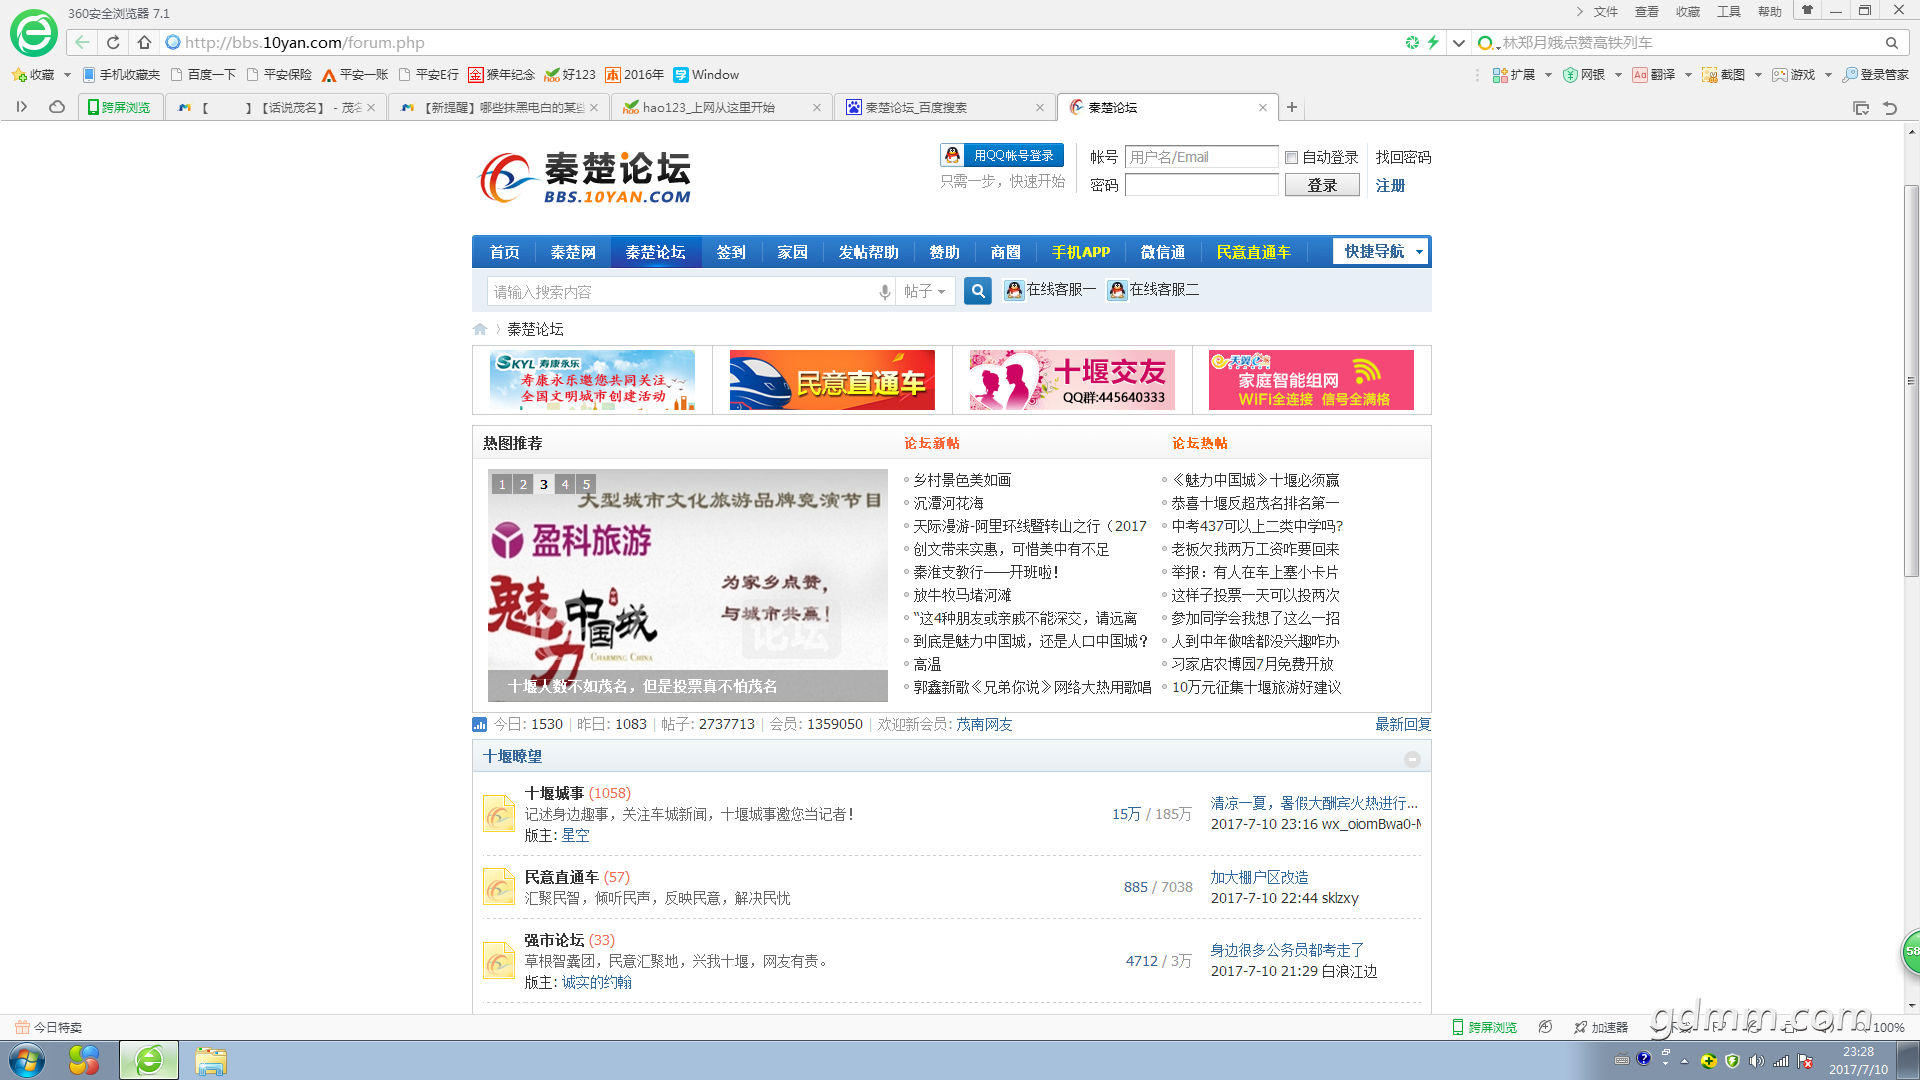The width and height of the screenshot is (1920, 1080).
Task: Click the 用QQ帐号登录 button
Action: click(1002, 155)
